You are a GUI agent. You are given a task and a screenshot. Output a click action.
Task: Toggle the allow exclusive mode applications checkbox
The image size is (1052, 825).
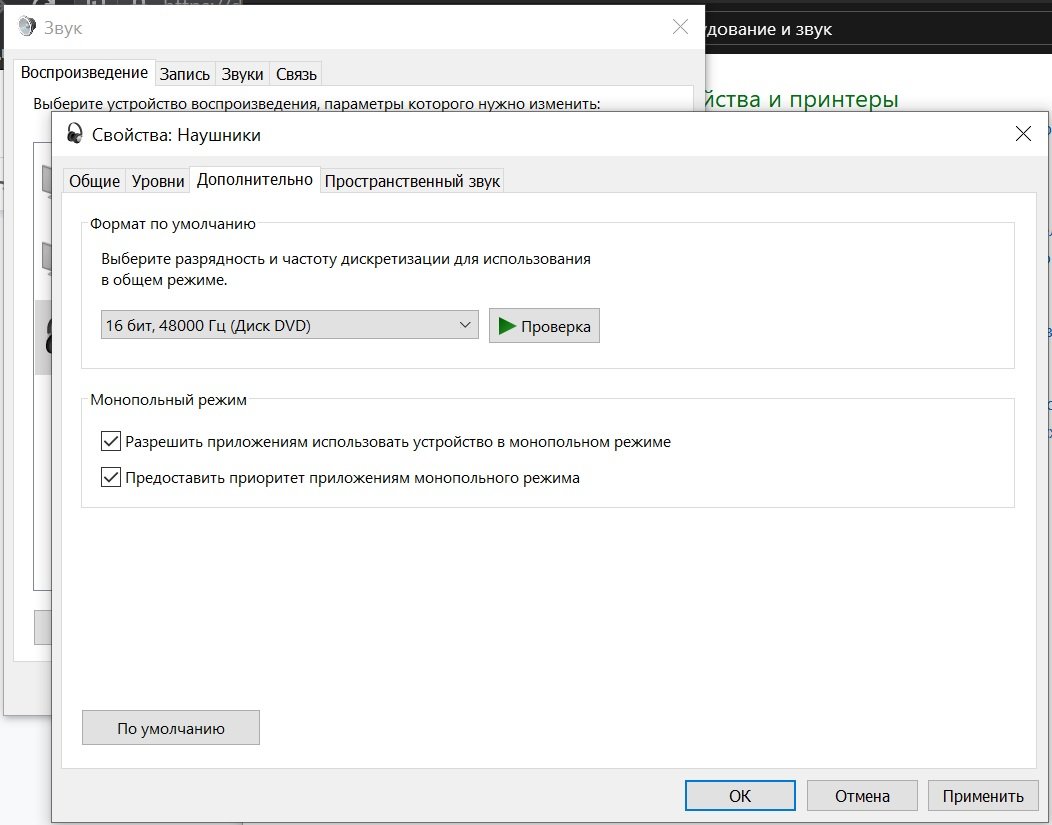[x=111, y=441]
